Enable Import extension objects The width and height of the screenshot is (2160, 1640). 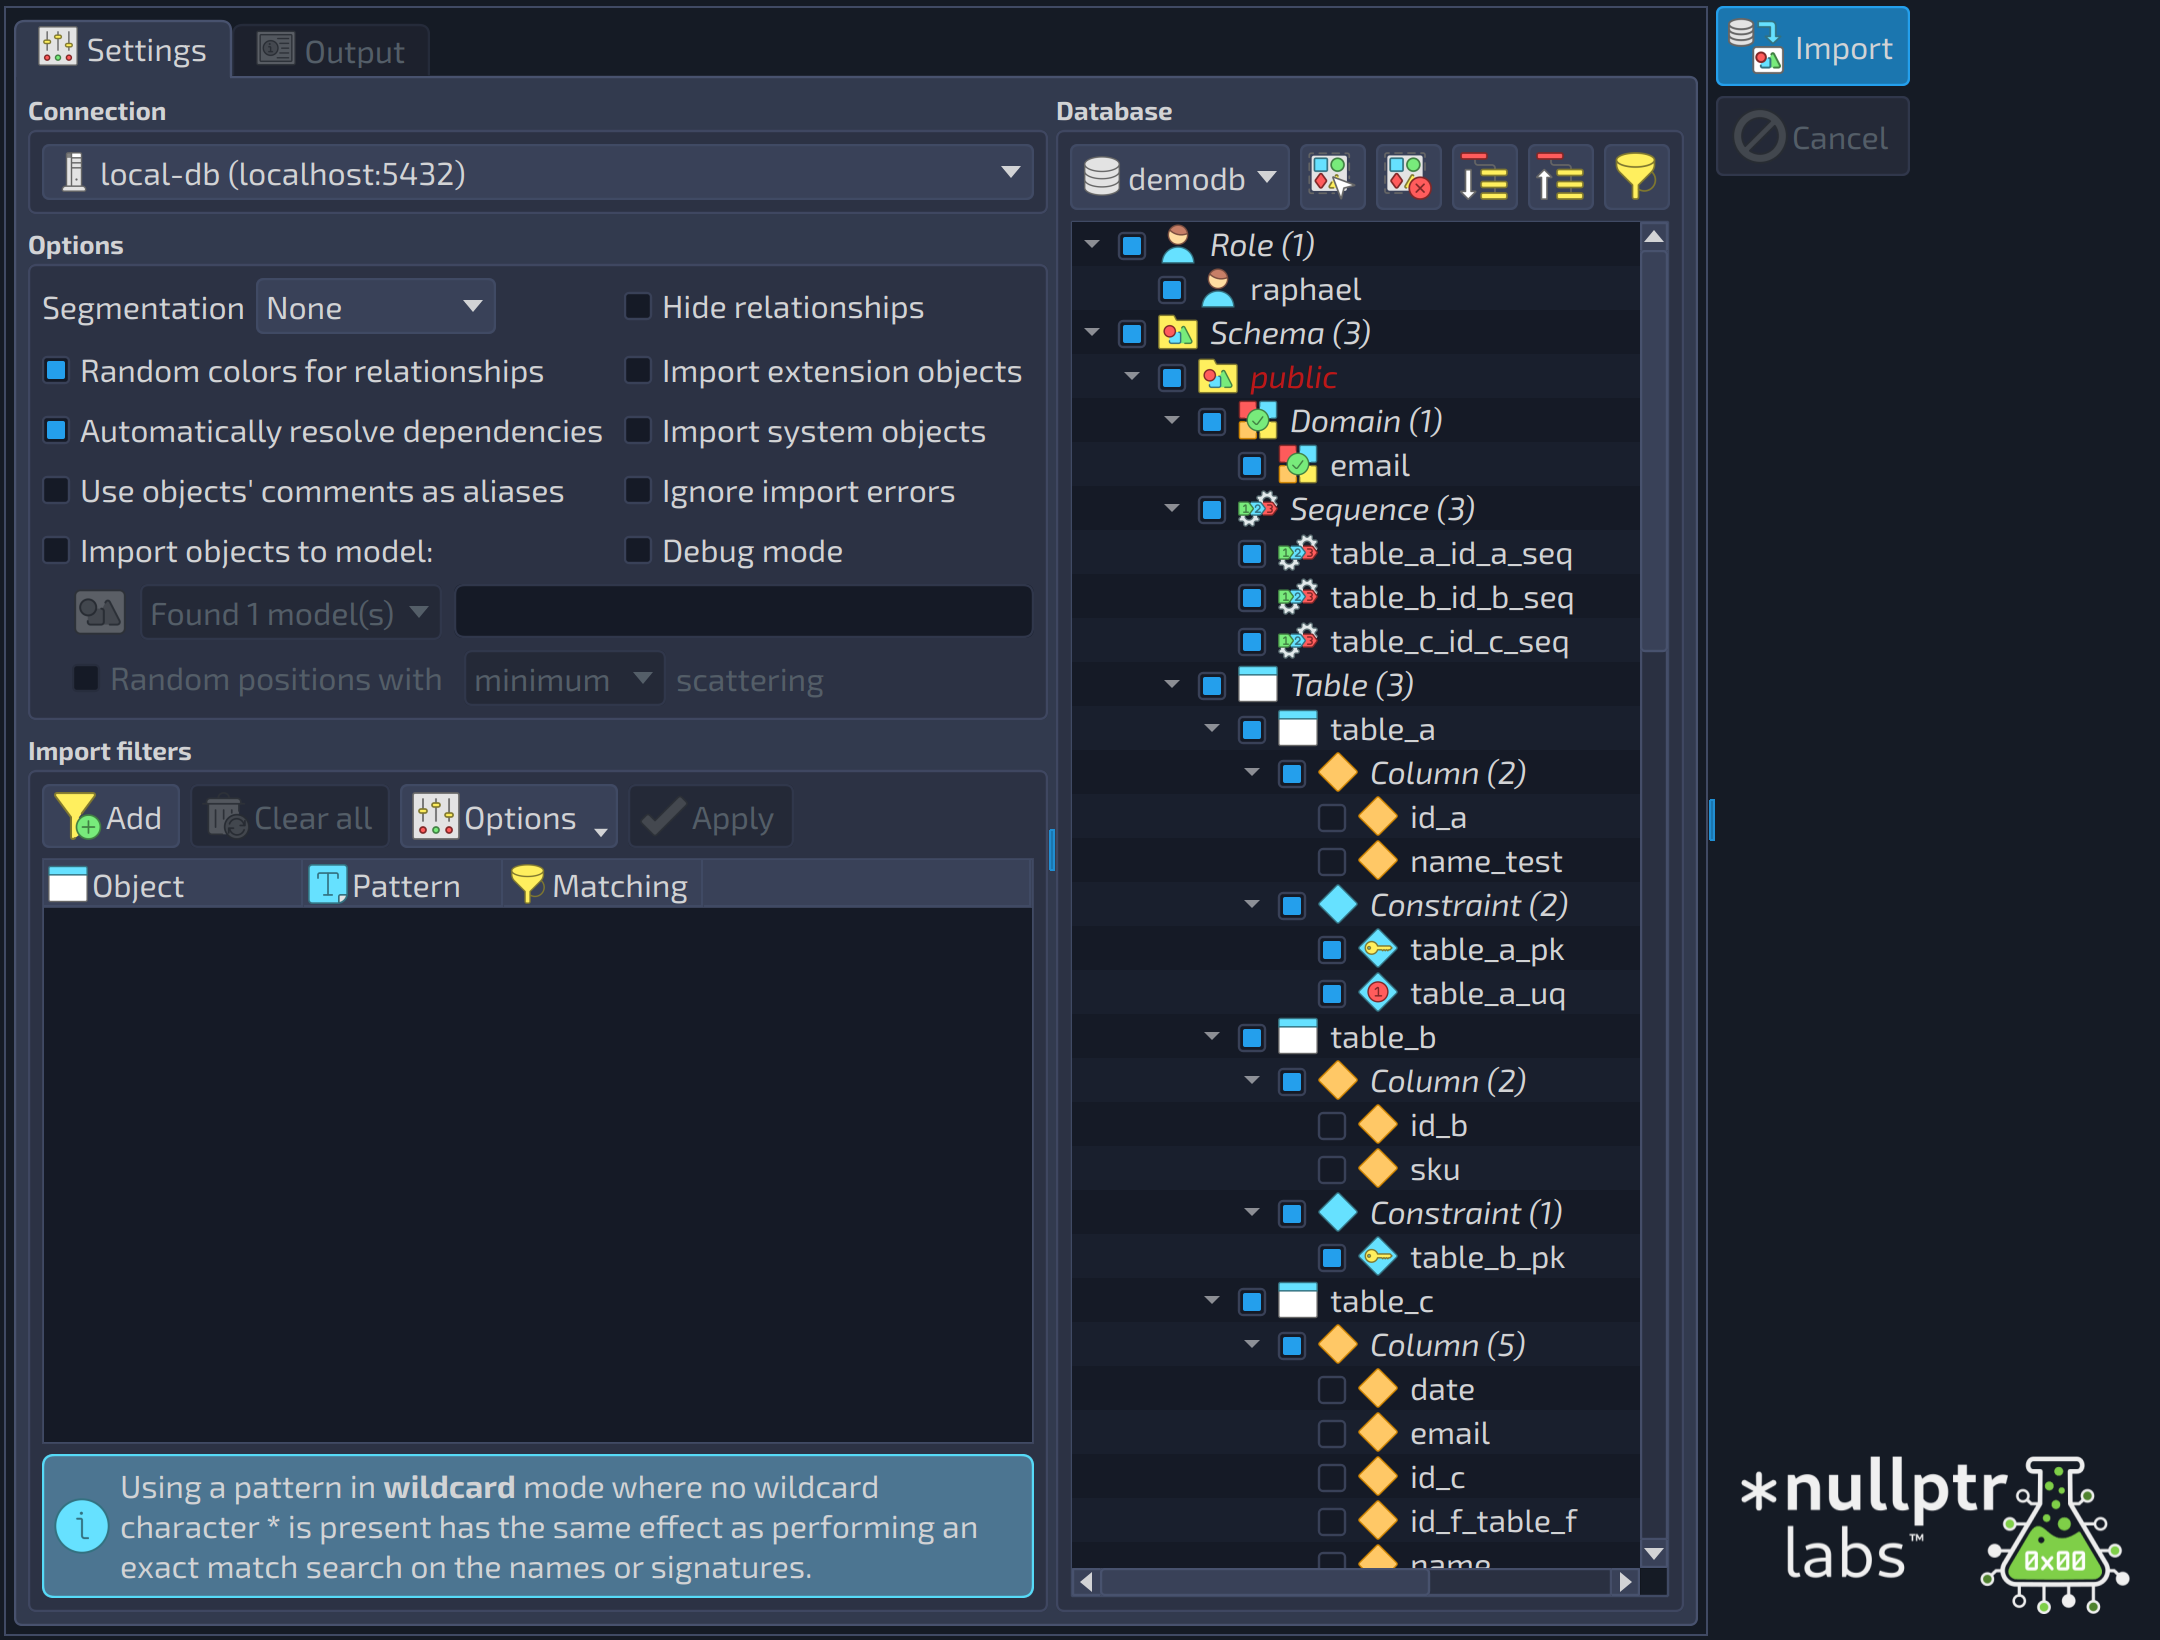[638, 371]
